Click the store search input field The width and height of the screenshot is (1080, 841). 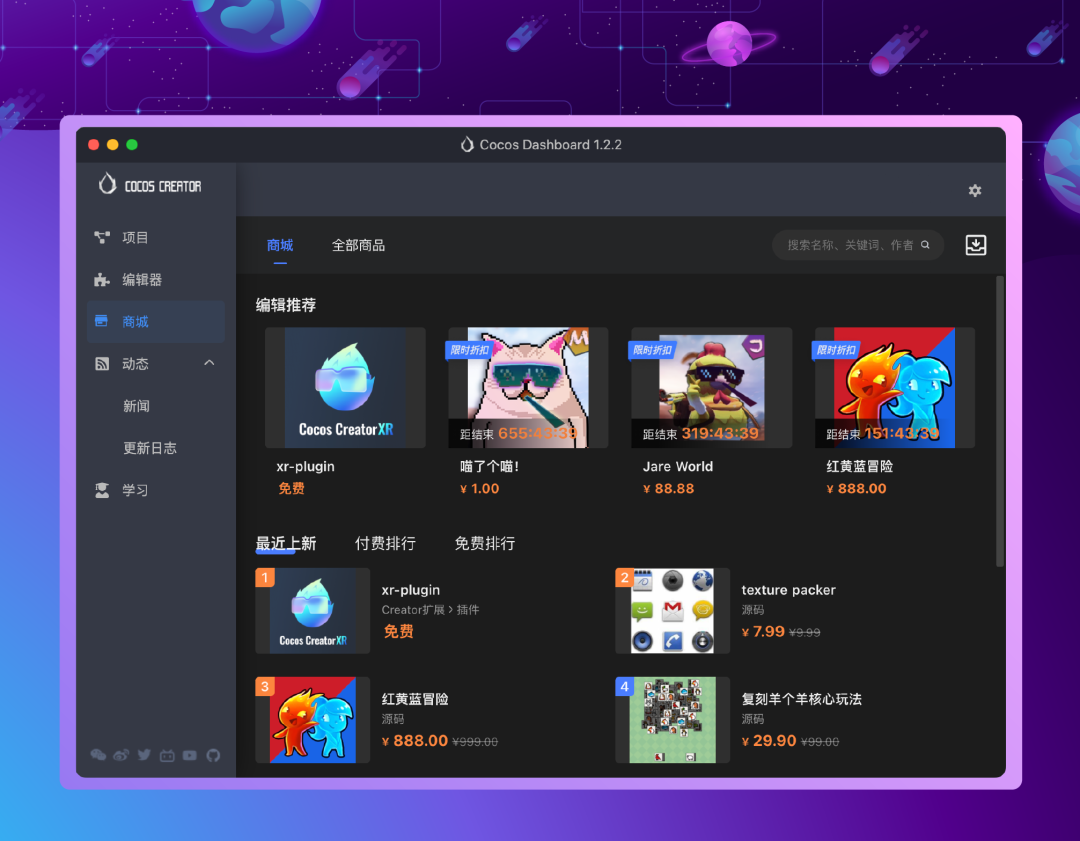coord(848,245)
